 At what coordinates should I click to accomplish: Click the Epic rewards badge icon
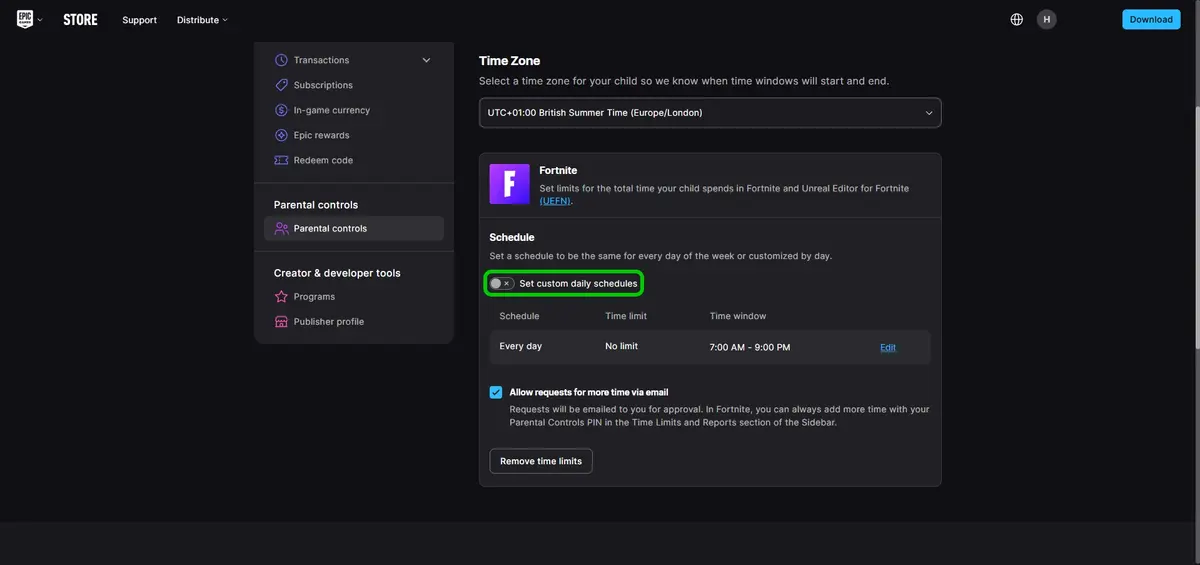click(281, 135)
